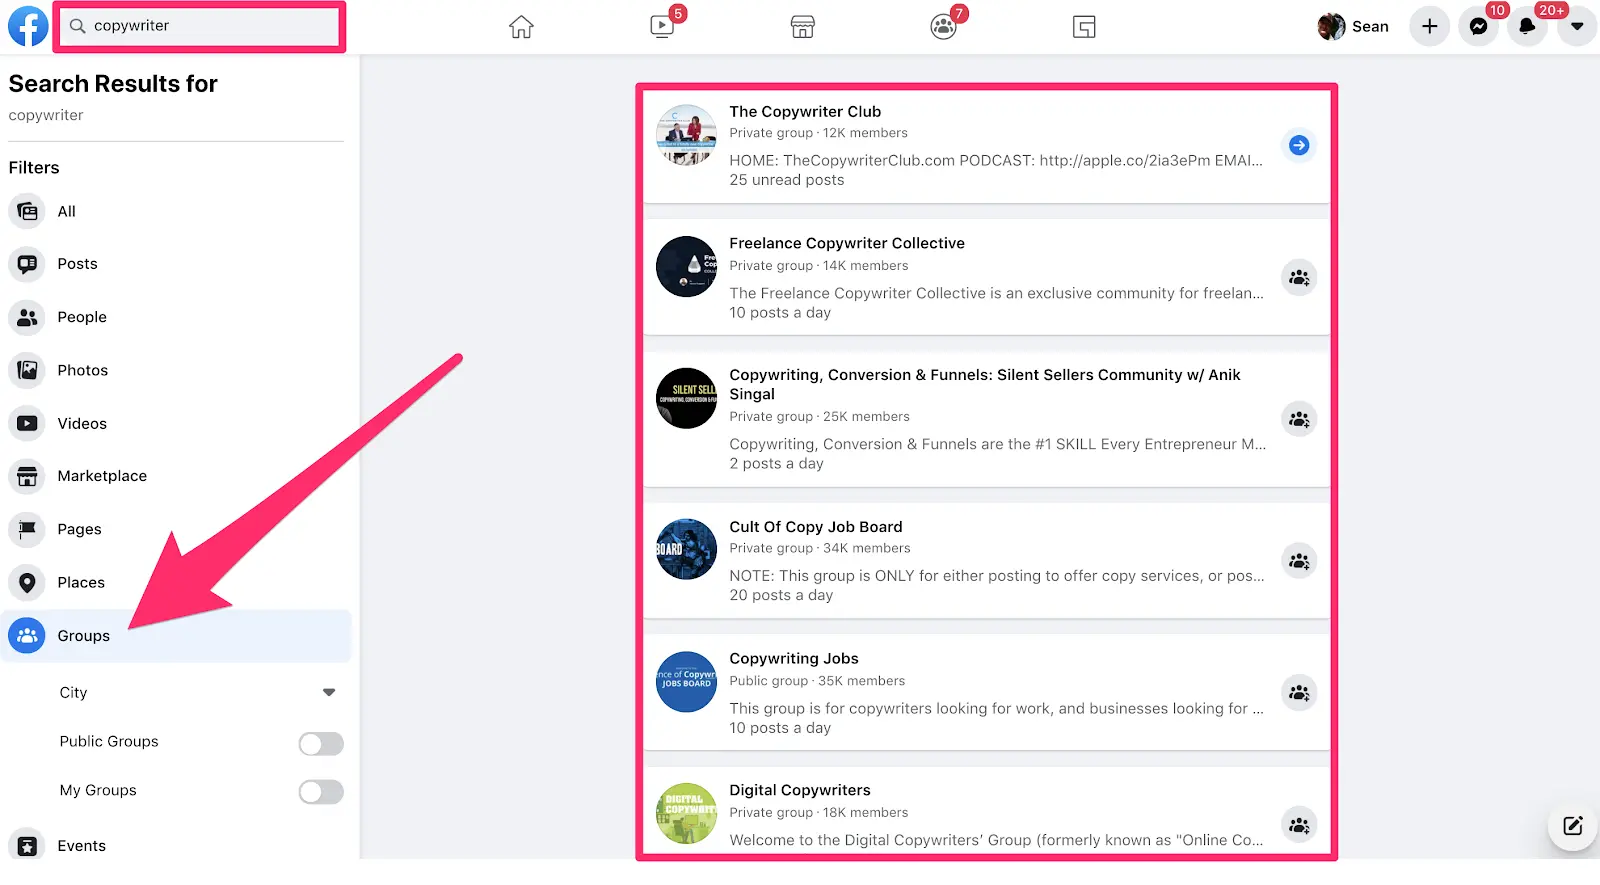Open the Groups tab icon in top bar
Image resolution: width=1600 pixels, height=885 pixels.
point(943,27)
